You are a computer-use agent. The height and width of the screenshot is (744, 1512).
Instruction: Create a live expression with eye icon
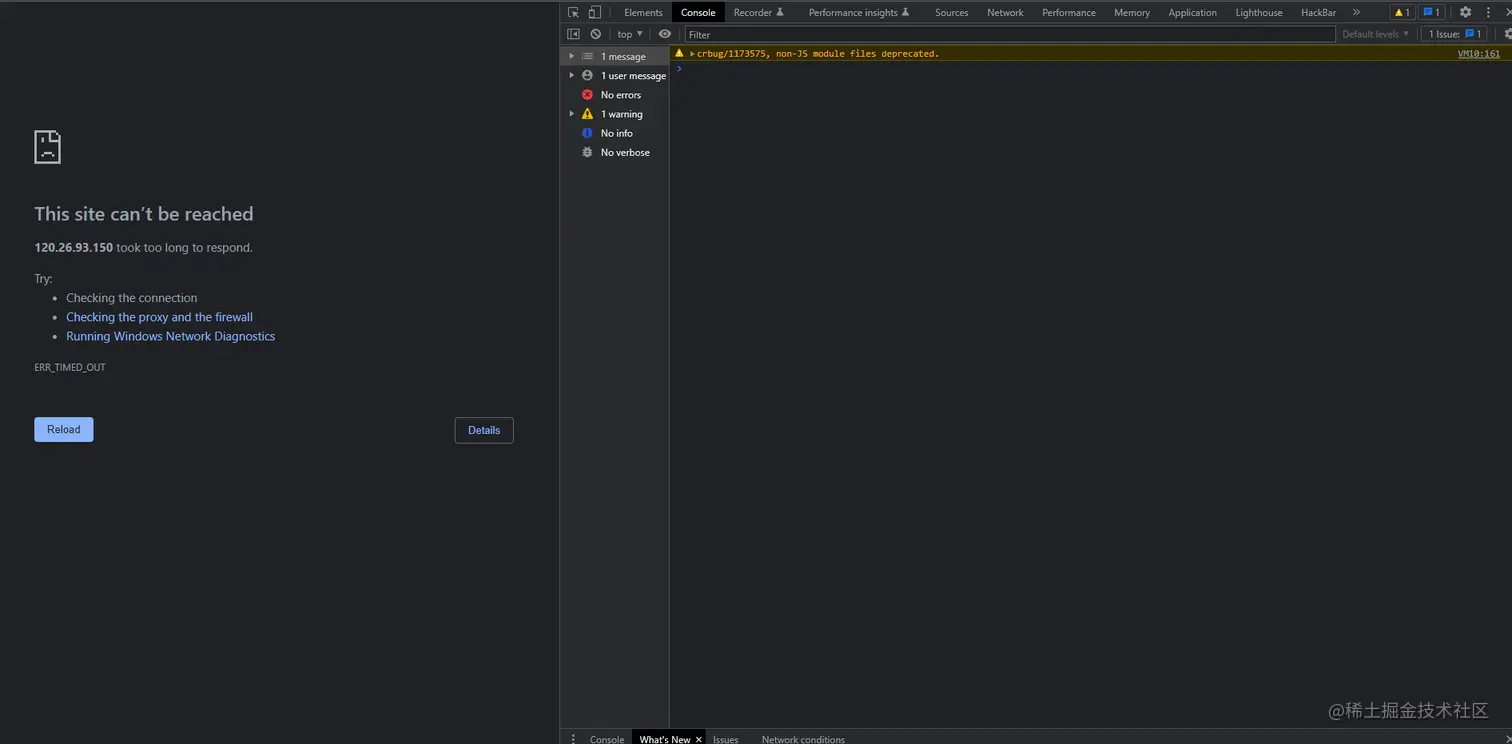coord(665,34)
